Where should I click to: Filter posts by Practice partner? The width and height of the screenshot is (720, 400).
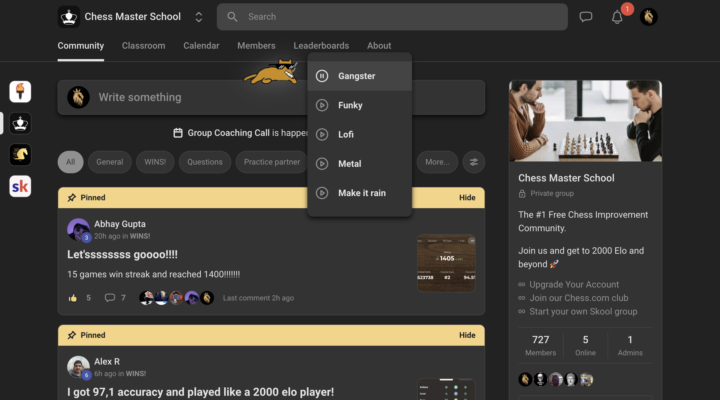[271, 162]
